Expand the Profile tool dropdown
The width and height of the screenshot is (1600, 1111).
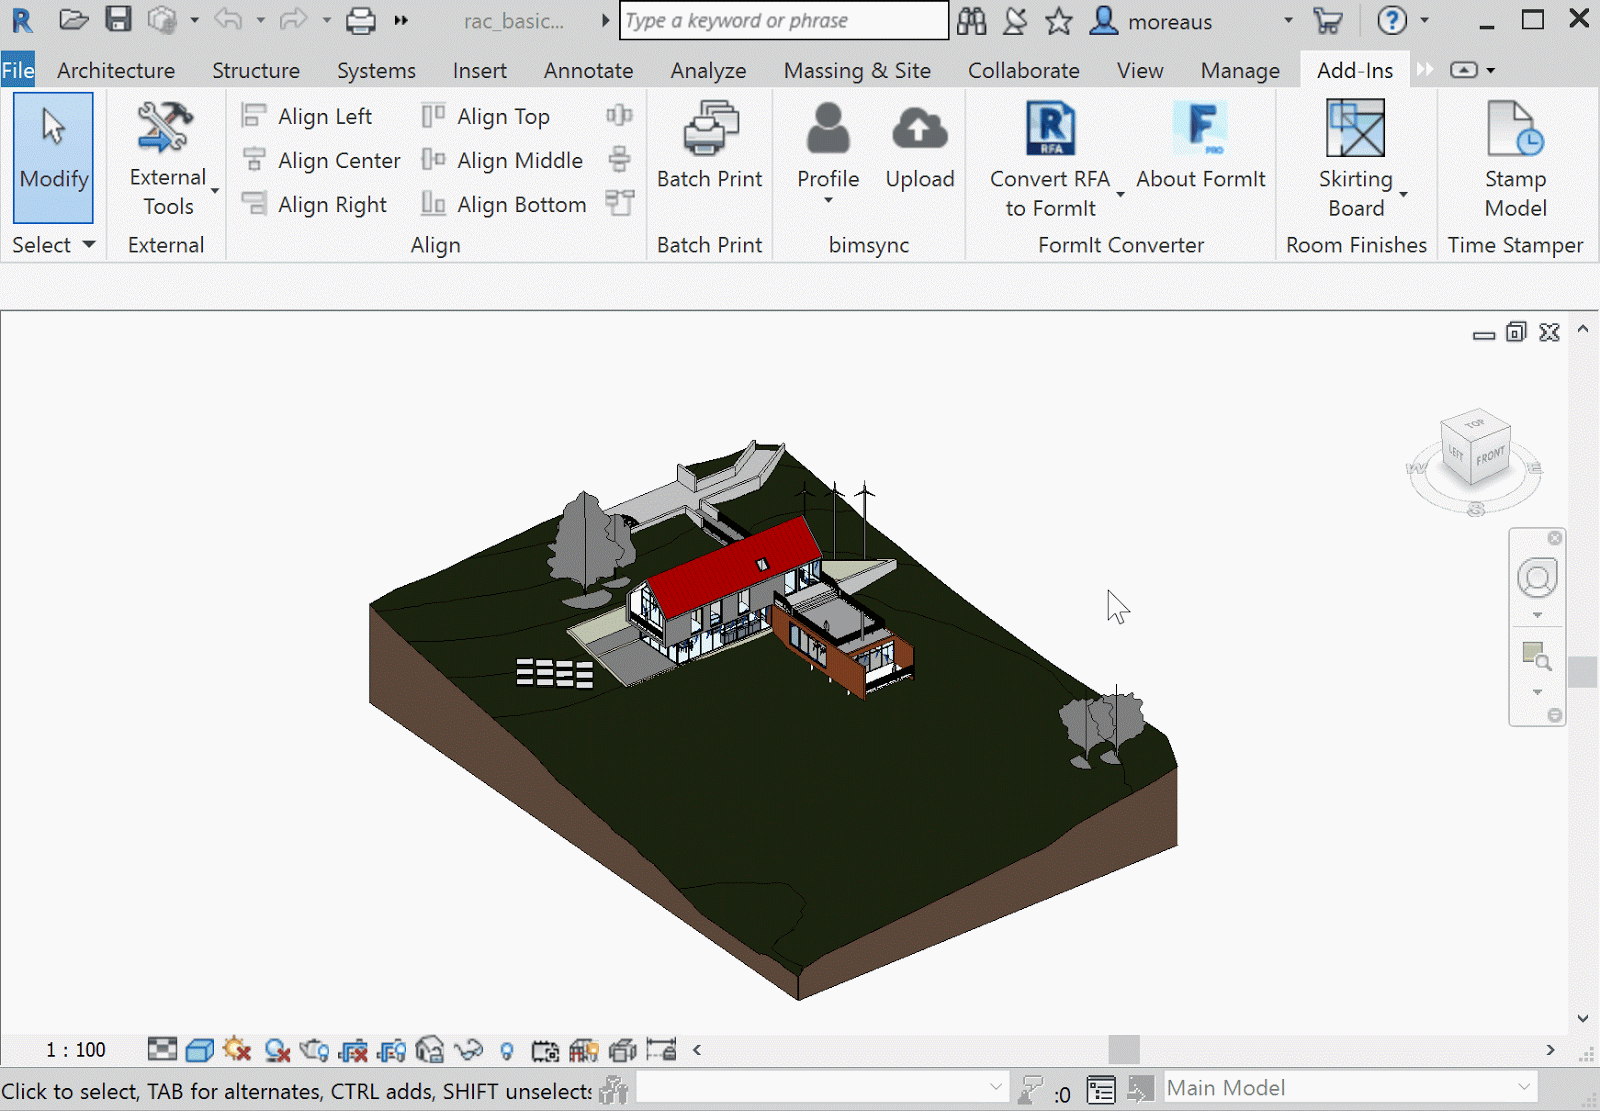pyautogui.click(x=827, y=200)
